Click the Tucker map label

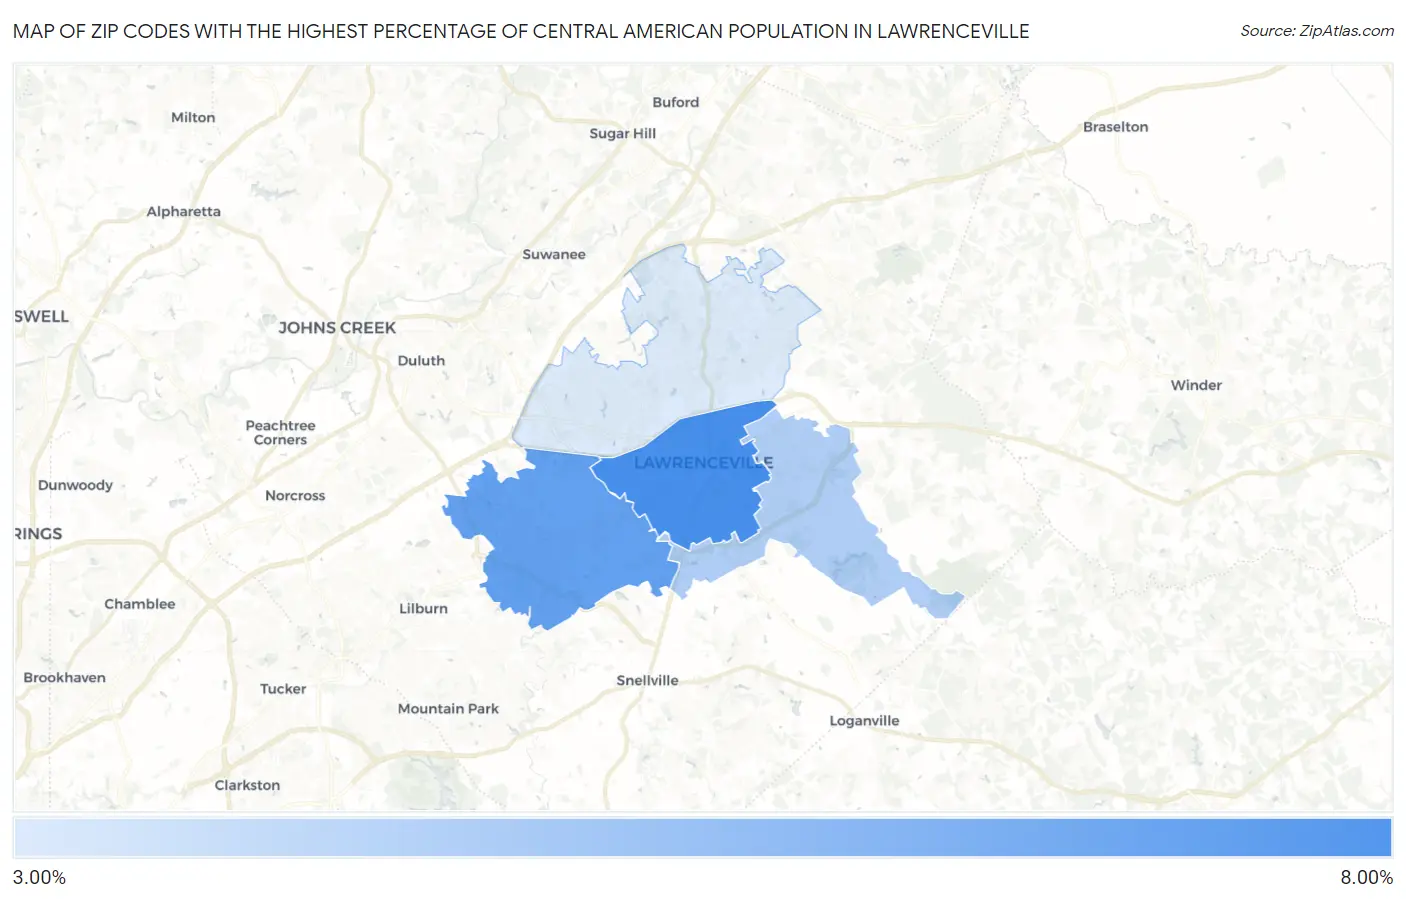[283, 690]
